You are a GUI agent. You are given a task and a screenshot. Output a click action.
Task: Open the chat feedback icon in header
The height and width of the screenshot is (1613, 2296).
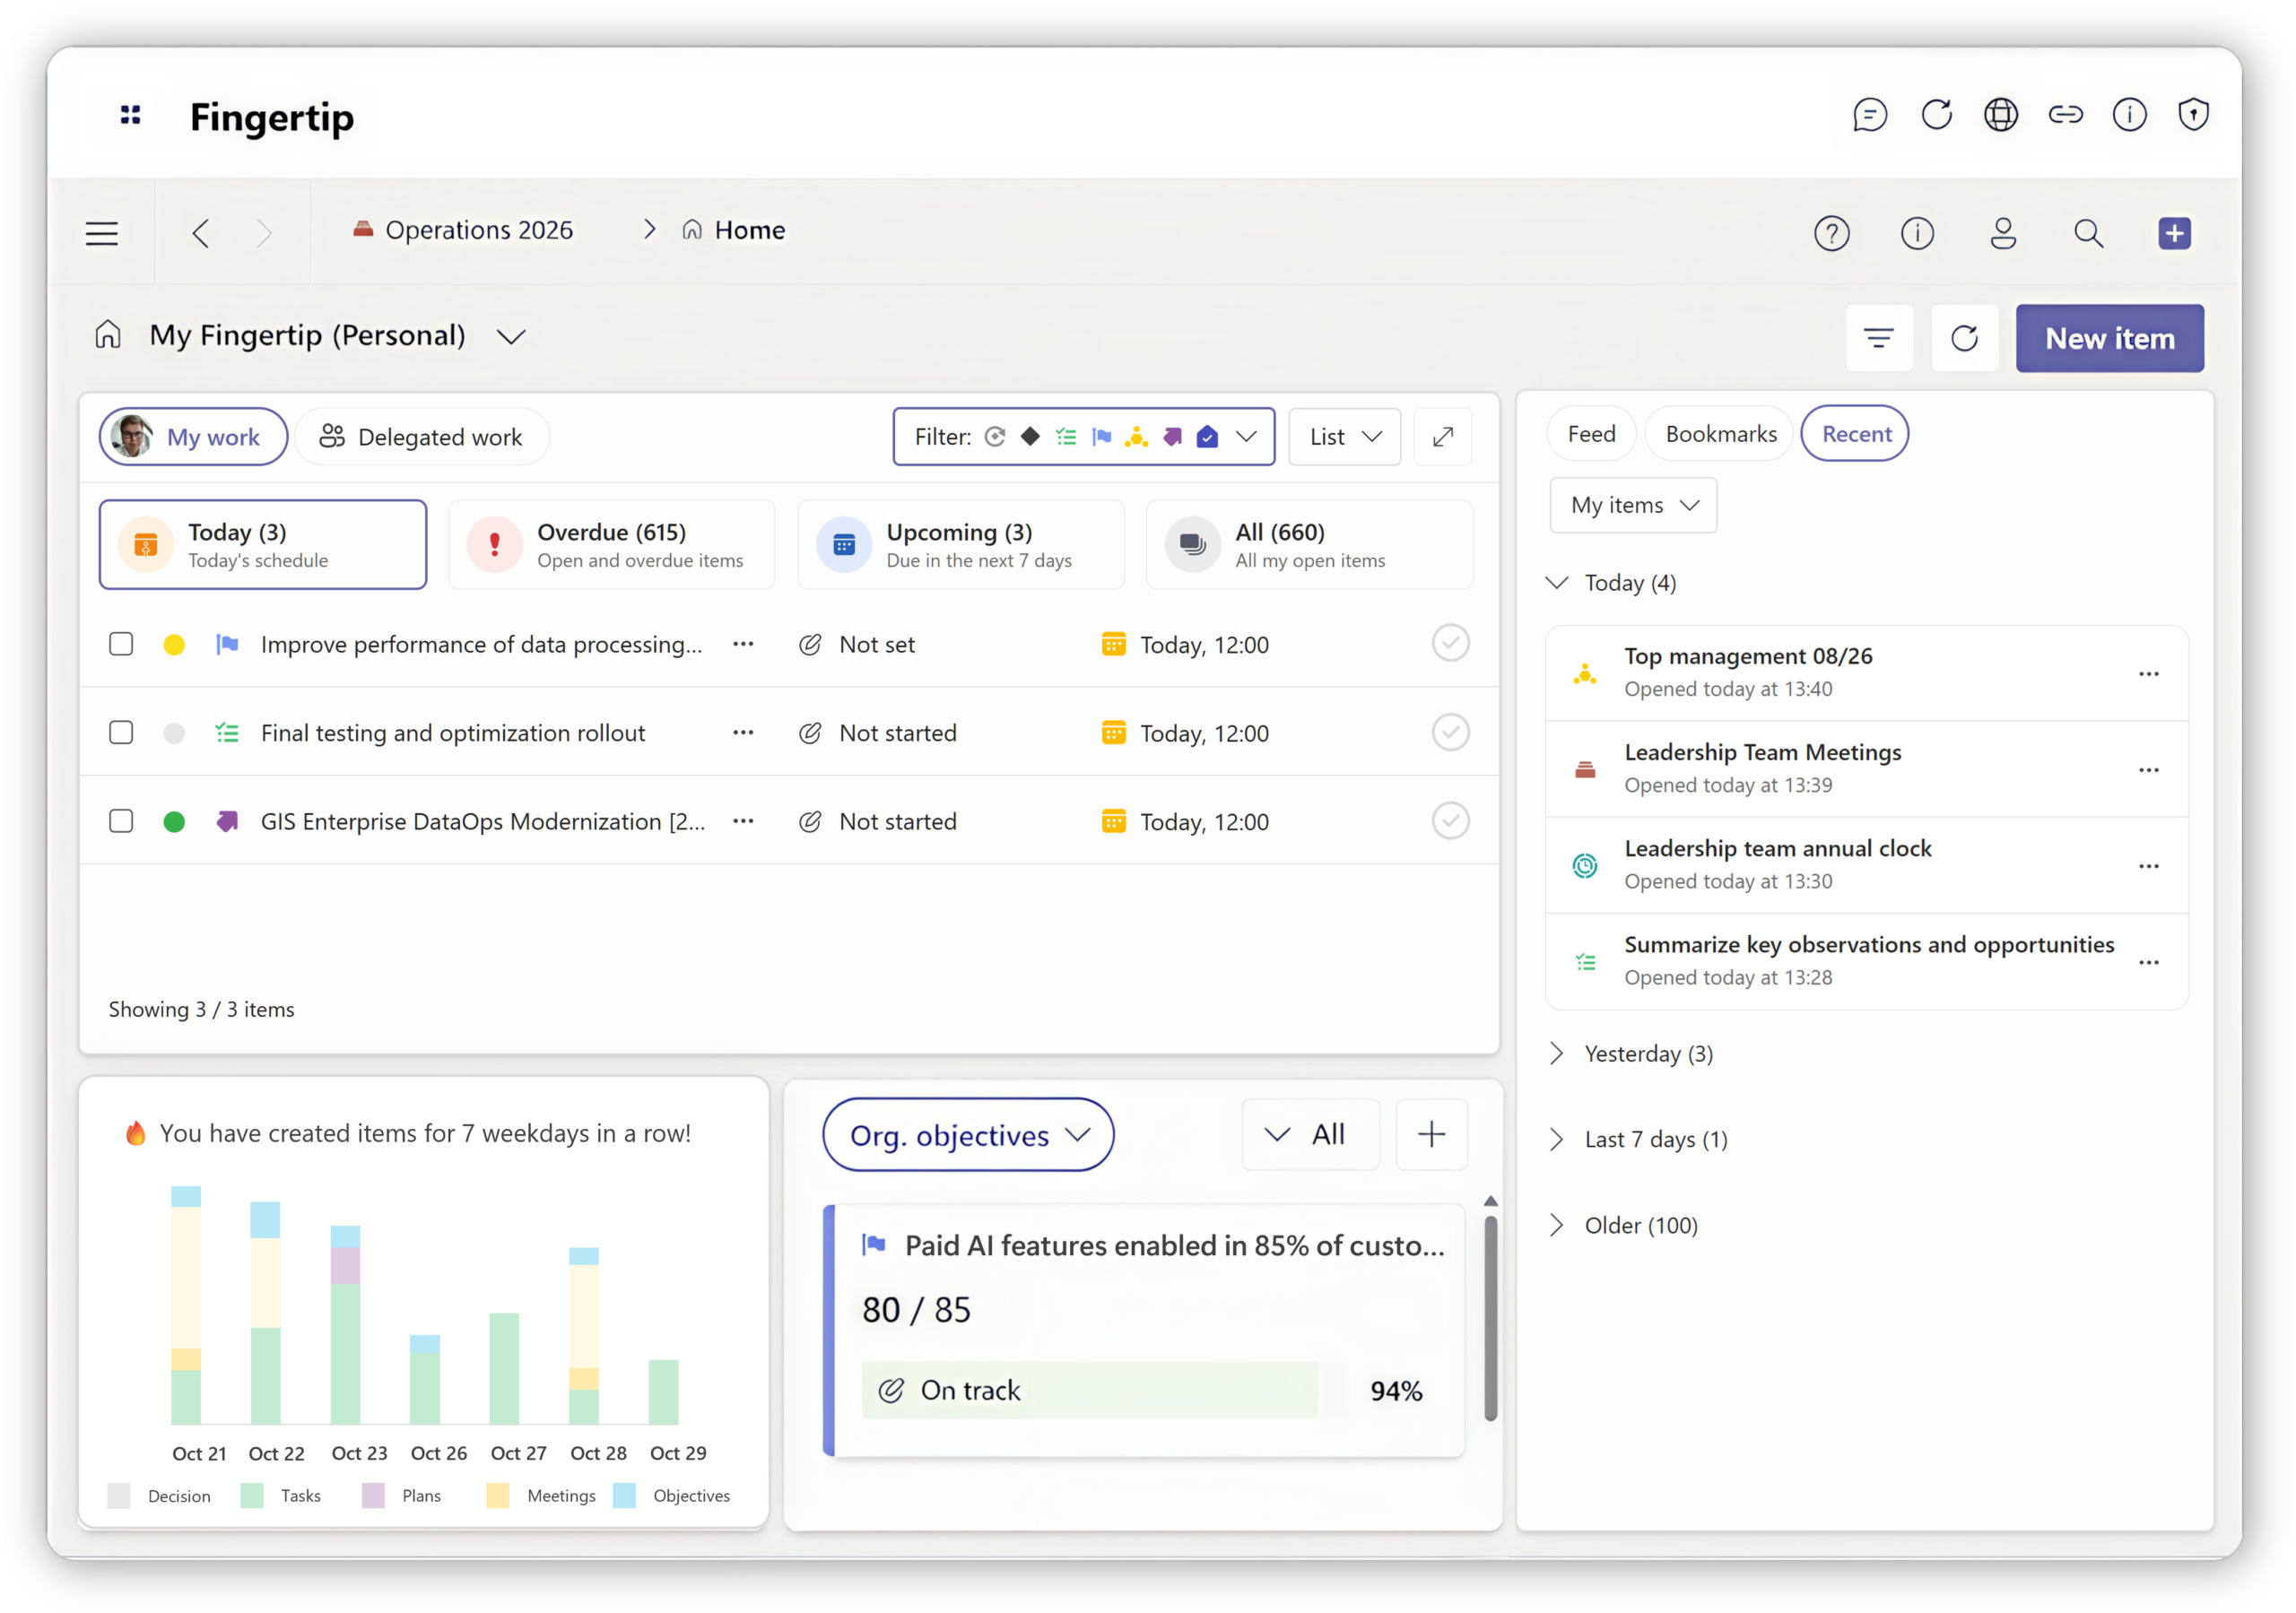(1869, 115)
